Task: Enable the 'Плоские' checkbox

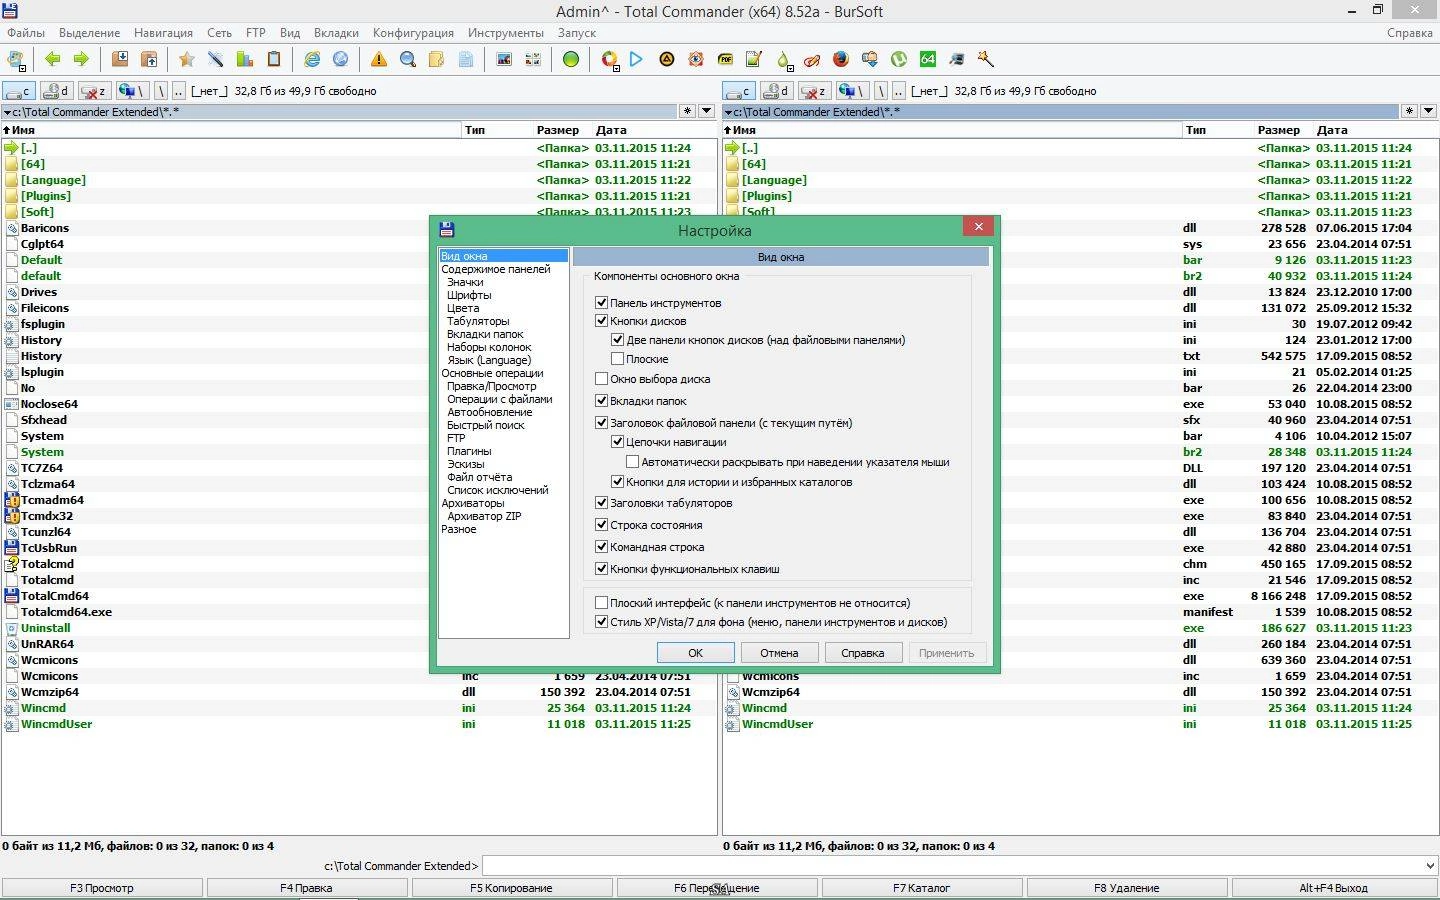Action: (617, 358)
